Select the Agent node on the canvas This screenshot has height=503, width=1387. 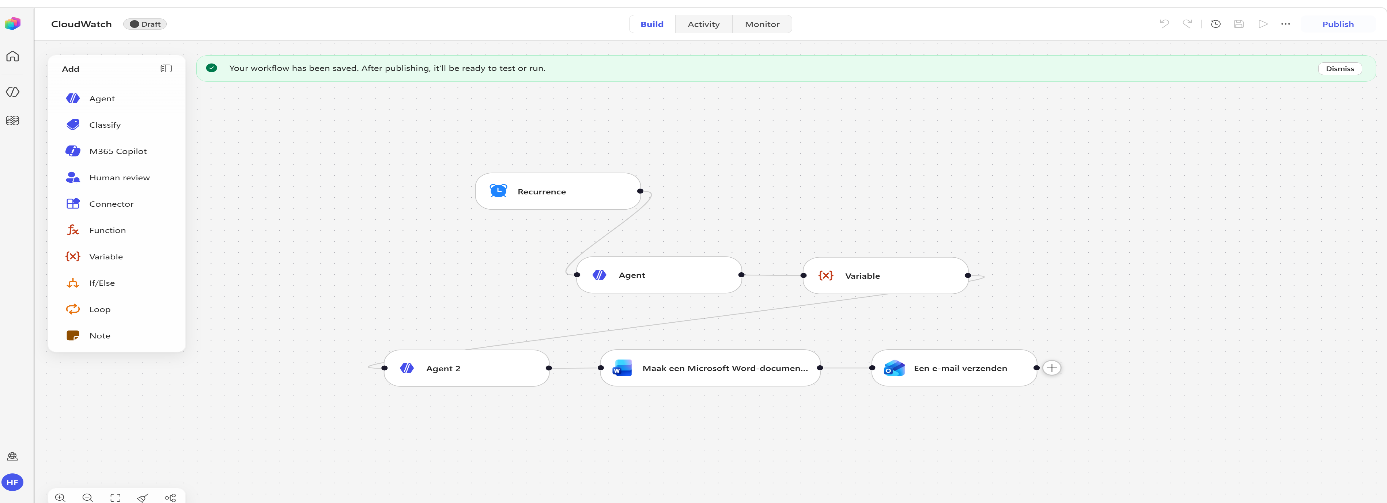point(659,275)
